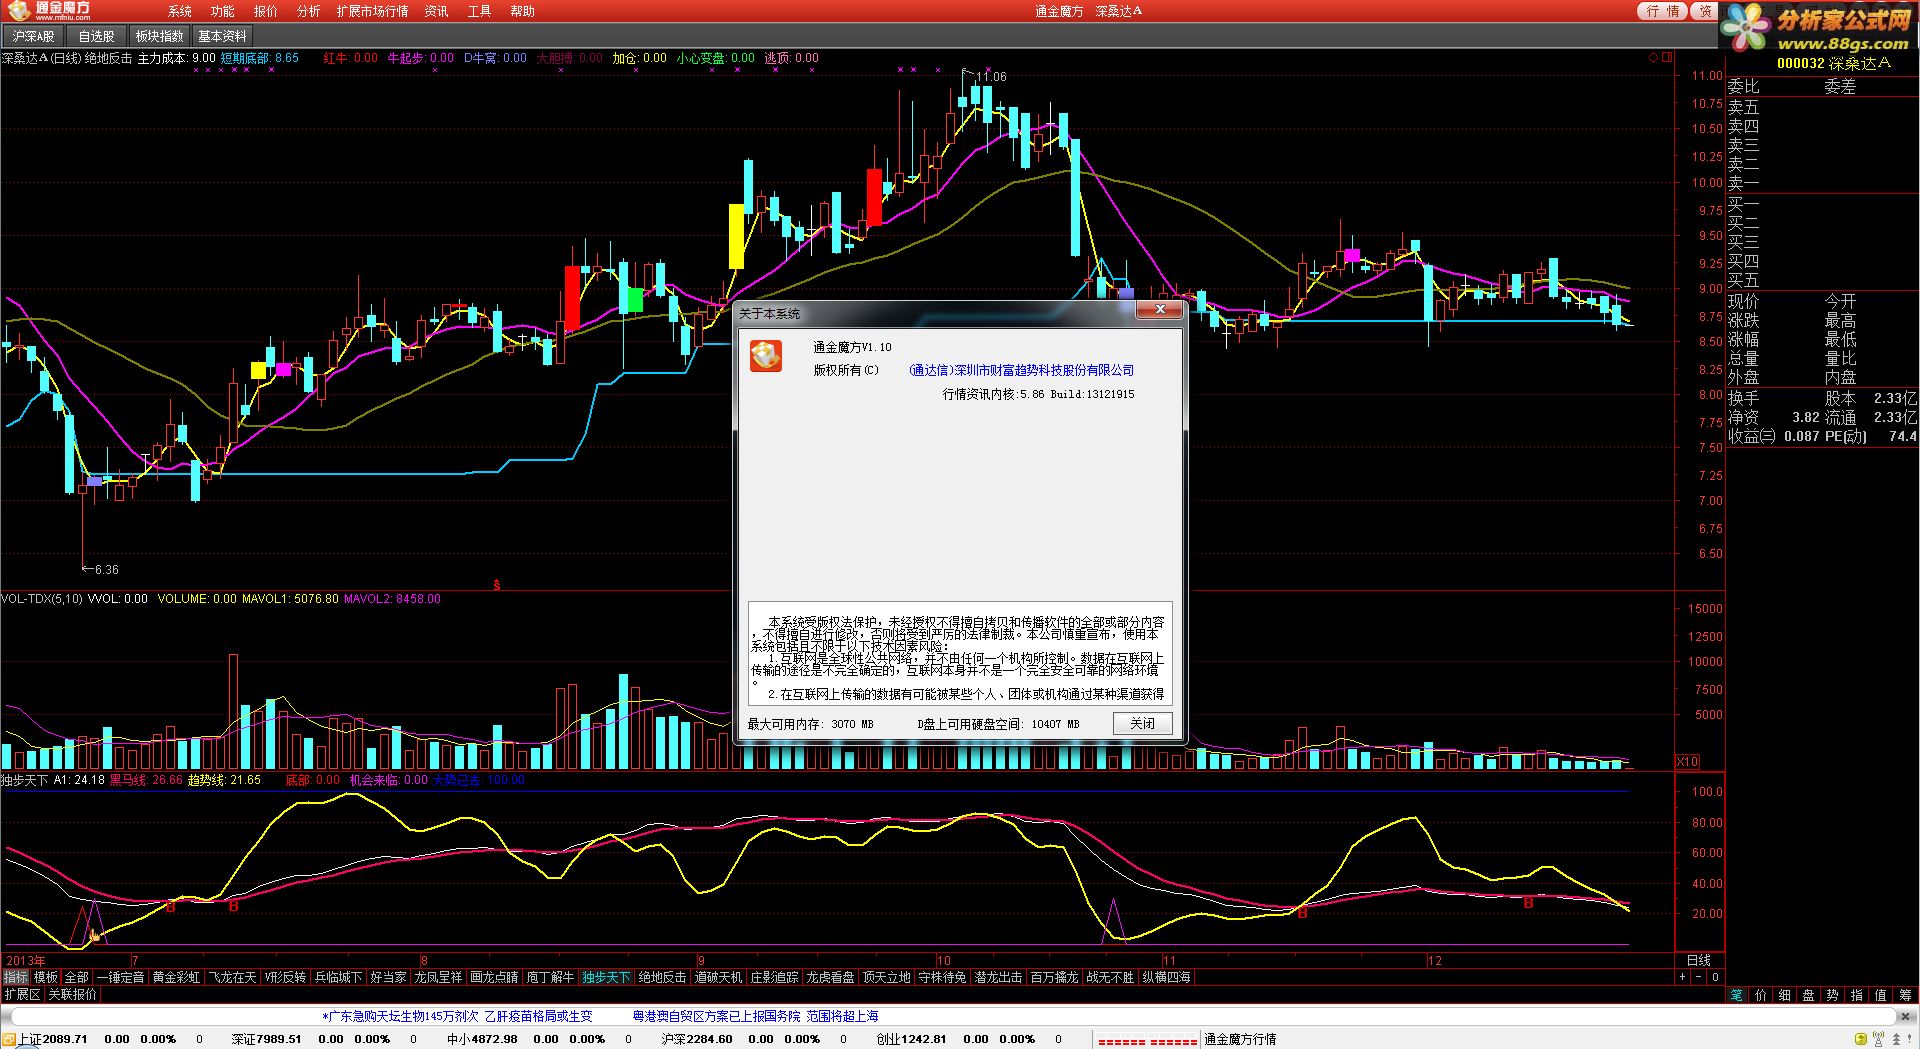Switch side panel to the 值 tab
The width and height of the screenshot is (1920, 1049).
tap(1881, 995)
